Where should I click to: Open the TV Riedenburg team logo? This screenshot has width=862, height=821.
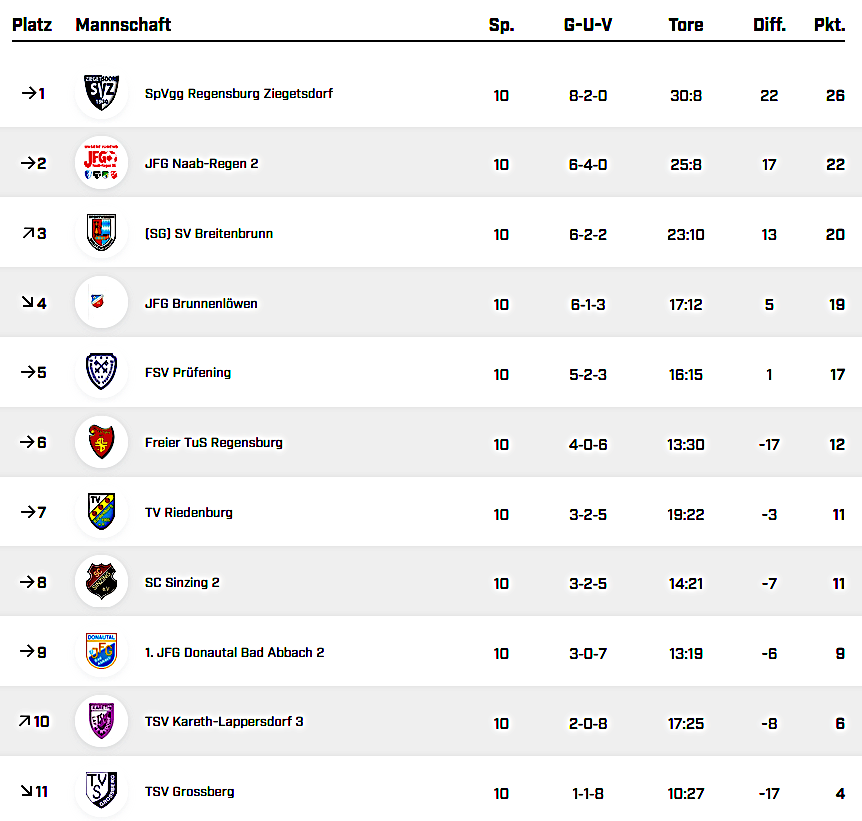pyautogui.click(x=101, y=512)
